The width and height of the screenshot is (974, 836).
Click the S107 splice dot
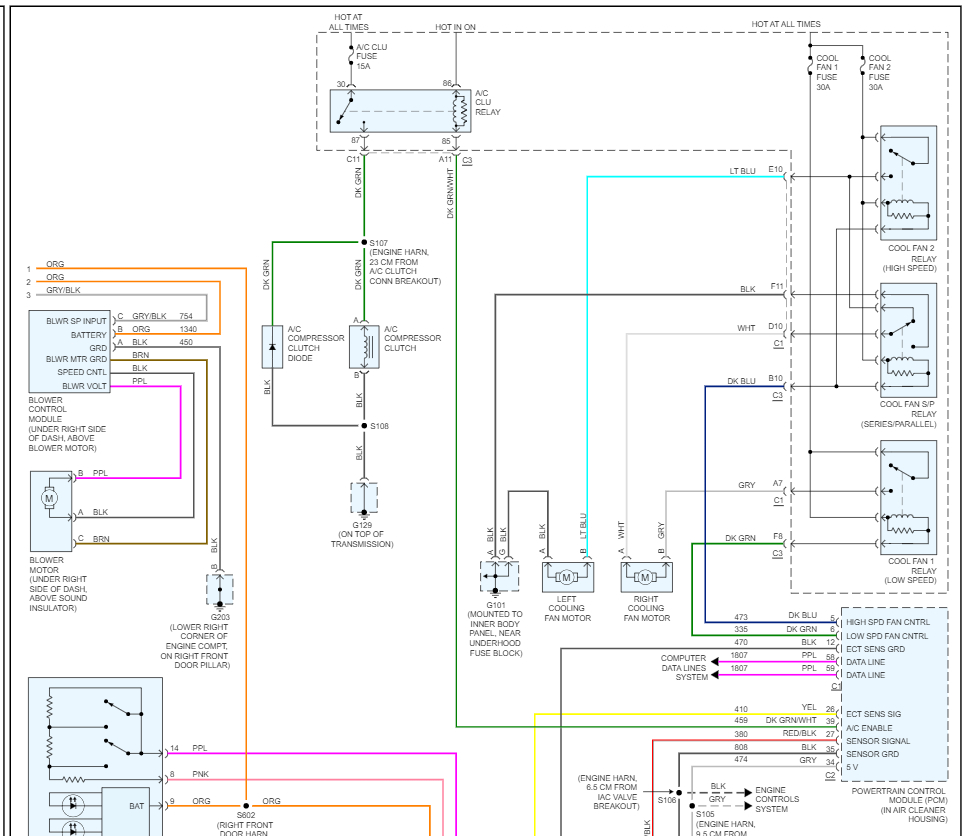coord(364,242)
